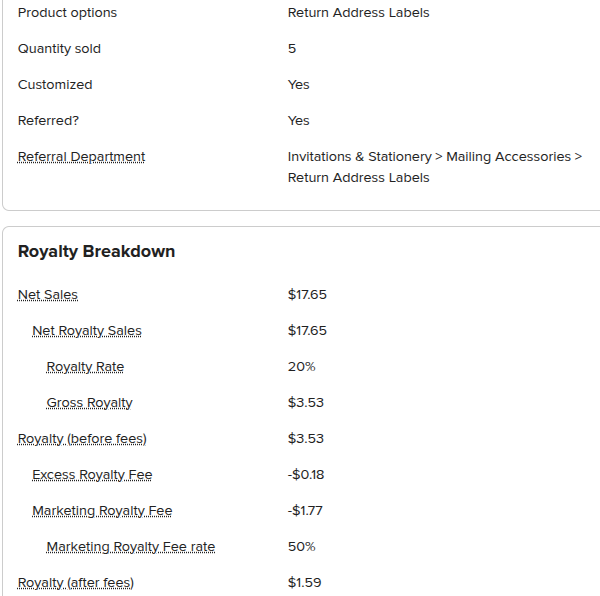Click the Product options label
This screenshot has height=596, width=600.
[67, 13]
